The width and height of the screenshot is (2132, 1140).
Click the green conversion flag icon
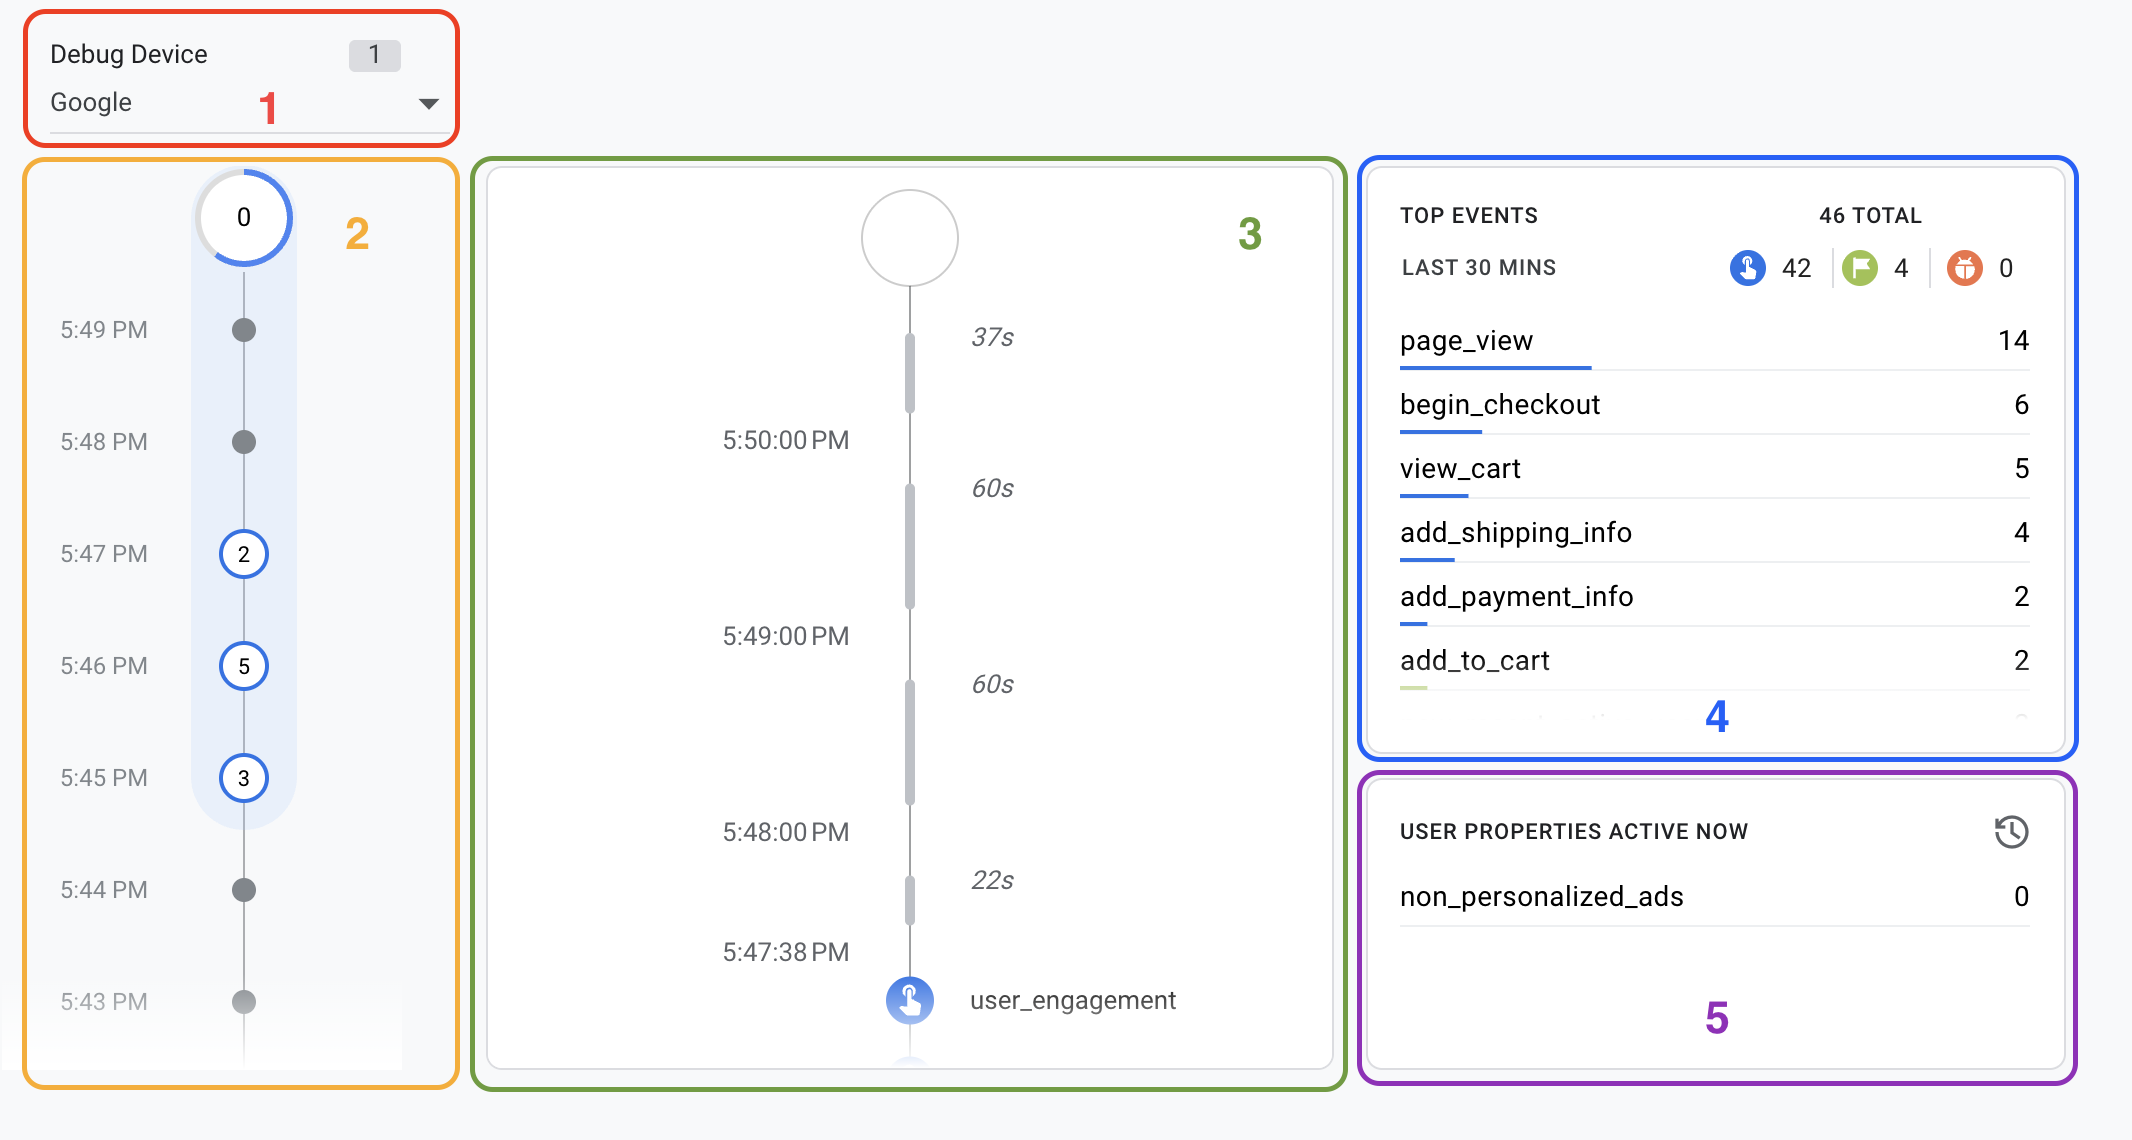[x=1859, y=268]
